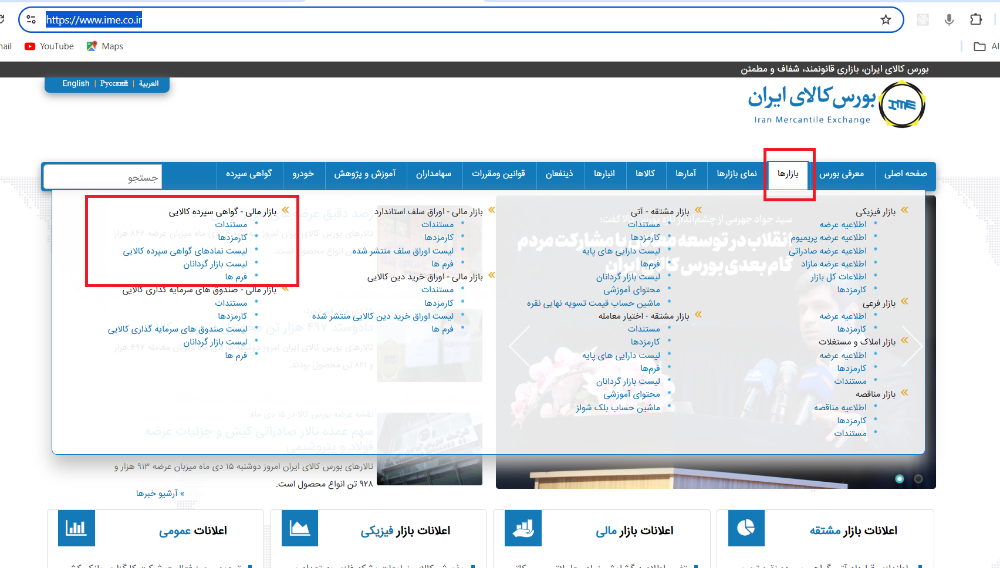Open YouTube bookmark

pyautogui.click(x=49, y=46)
